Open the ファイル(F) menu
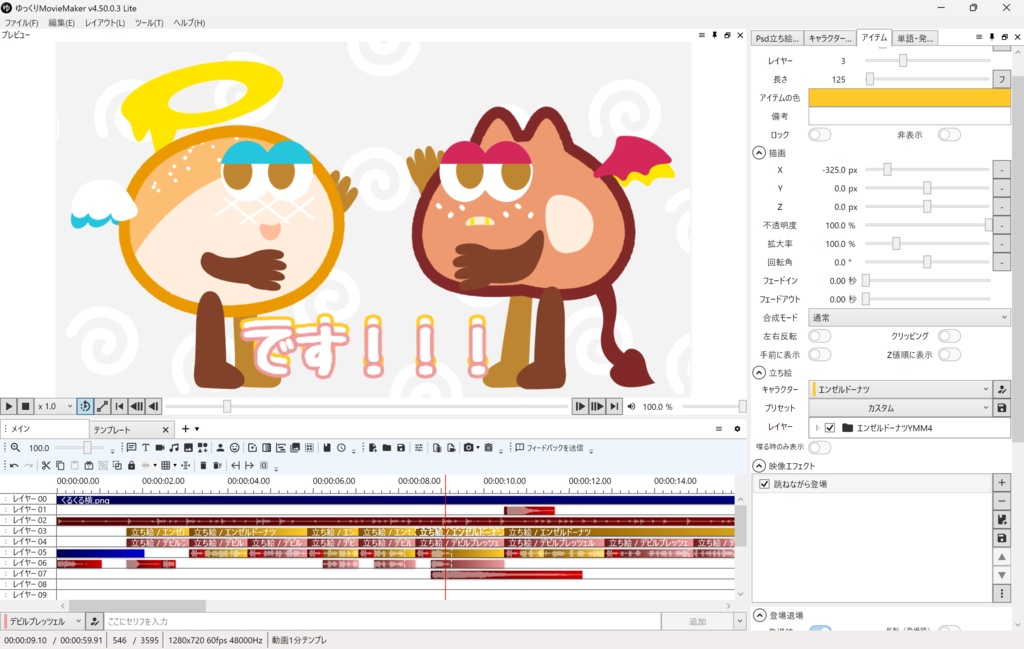This screenshot has width=1024, height=649. 21,23
